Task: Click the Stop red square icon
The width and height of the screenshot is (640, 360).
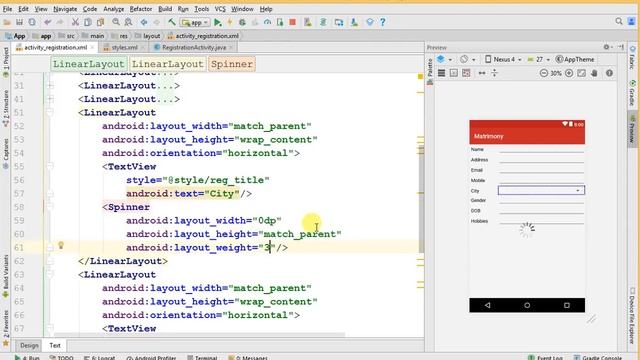Action: pos(292,22)
